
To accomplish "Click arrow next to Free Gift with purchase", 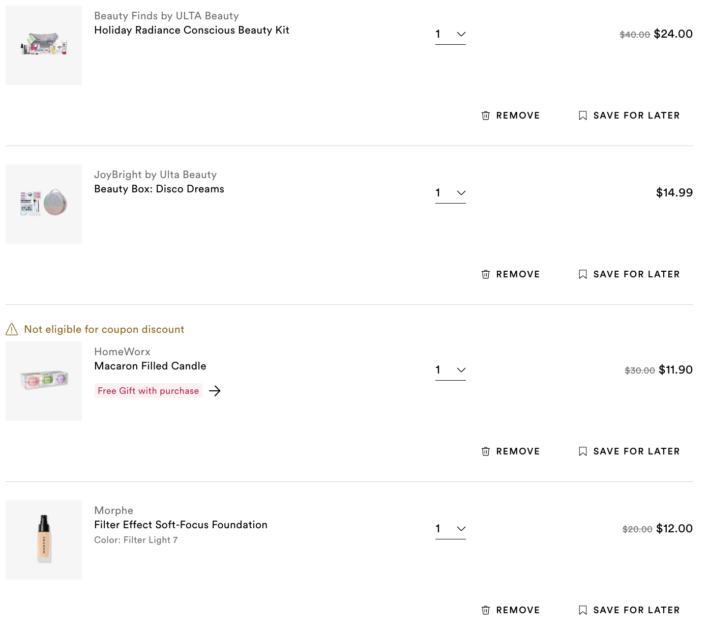I will (x=215, y=391).
